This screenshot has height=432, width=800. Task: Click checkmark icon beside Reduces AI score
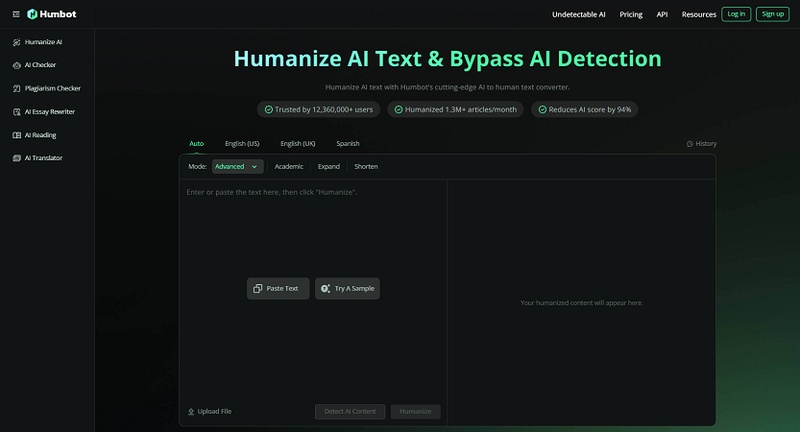pyautogui.click(x=542, y=110)
